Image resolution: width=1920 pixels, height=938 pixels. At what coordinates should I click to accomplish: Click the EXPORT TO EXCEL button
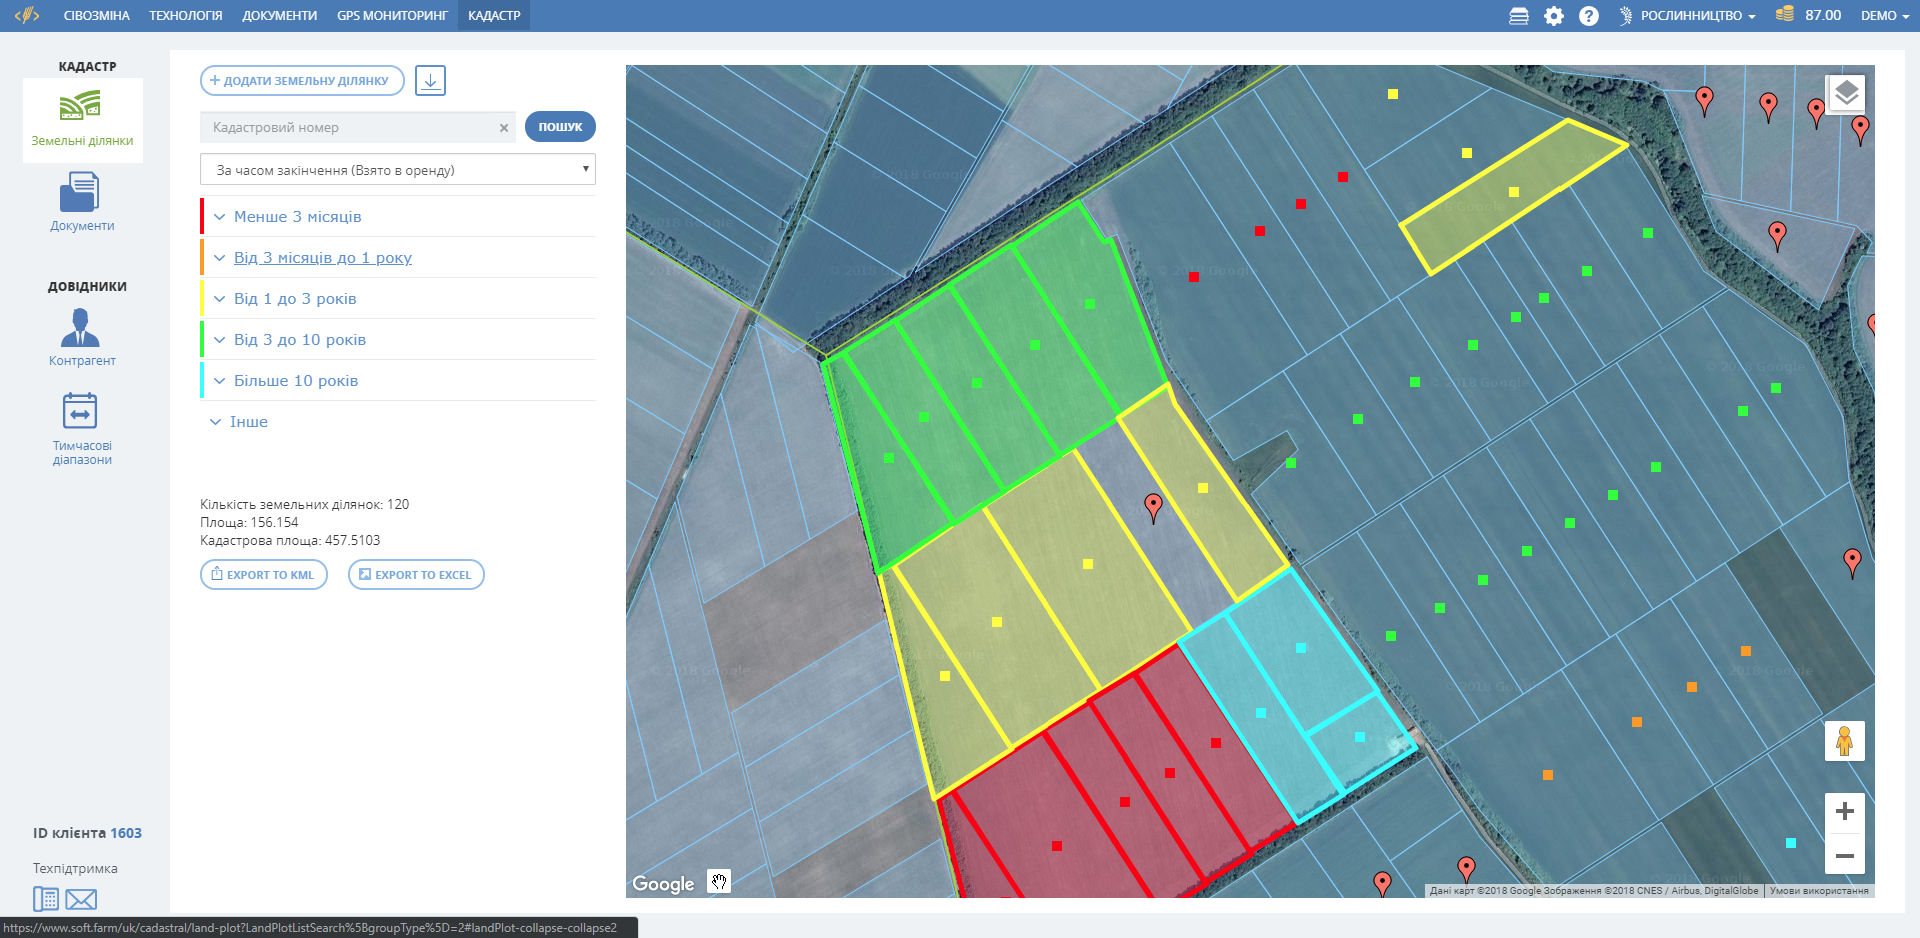point(416,575)
